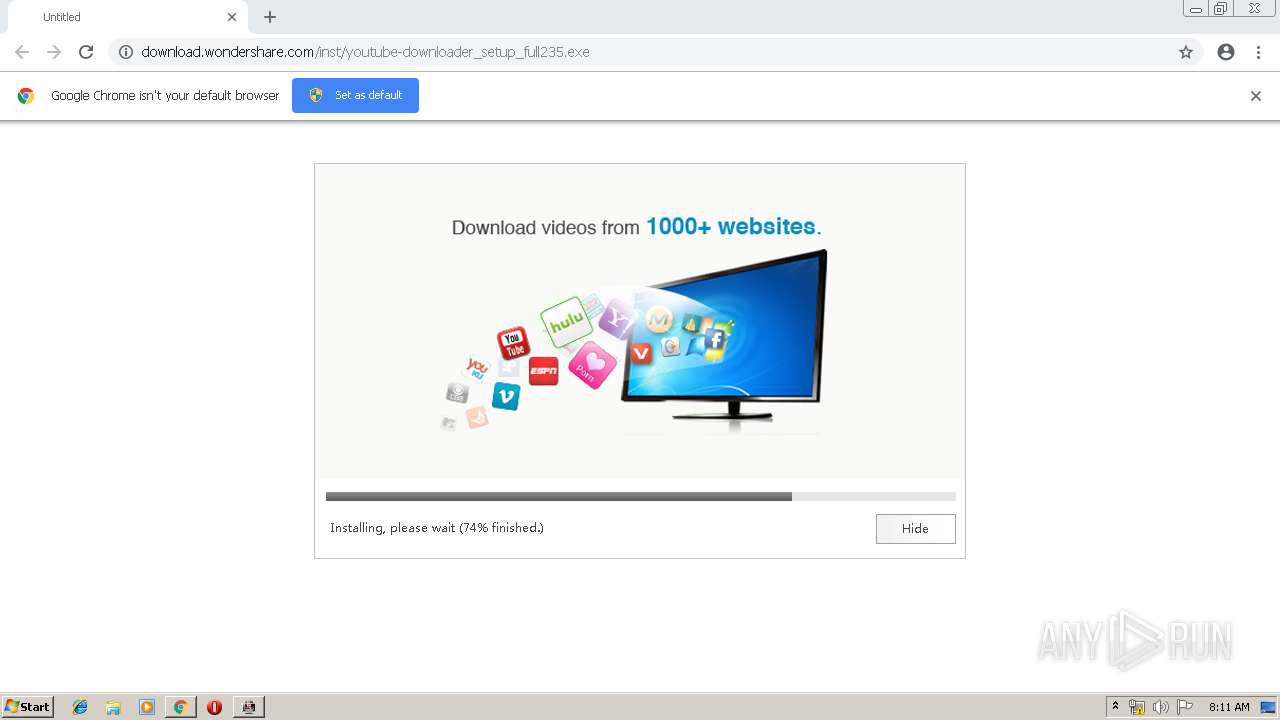The height and width of the screenshot is (720, 1280).
Task: Click the volume speaker tray icon
Action: click(x=1161, y=707)
